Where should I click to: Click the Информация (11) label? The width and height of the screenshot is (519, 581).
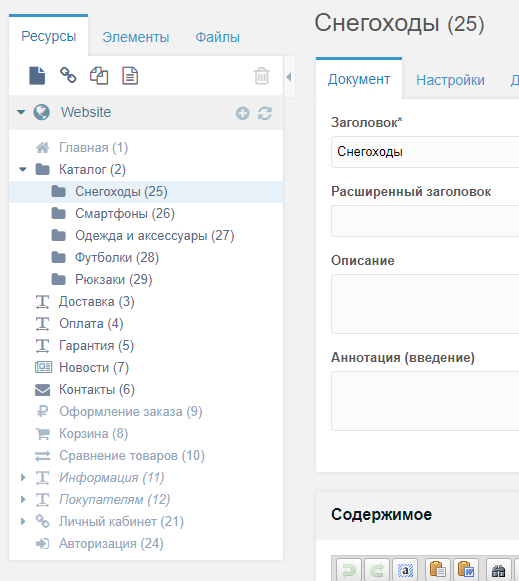[112, 477]
